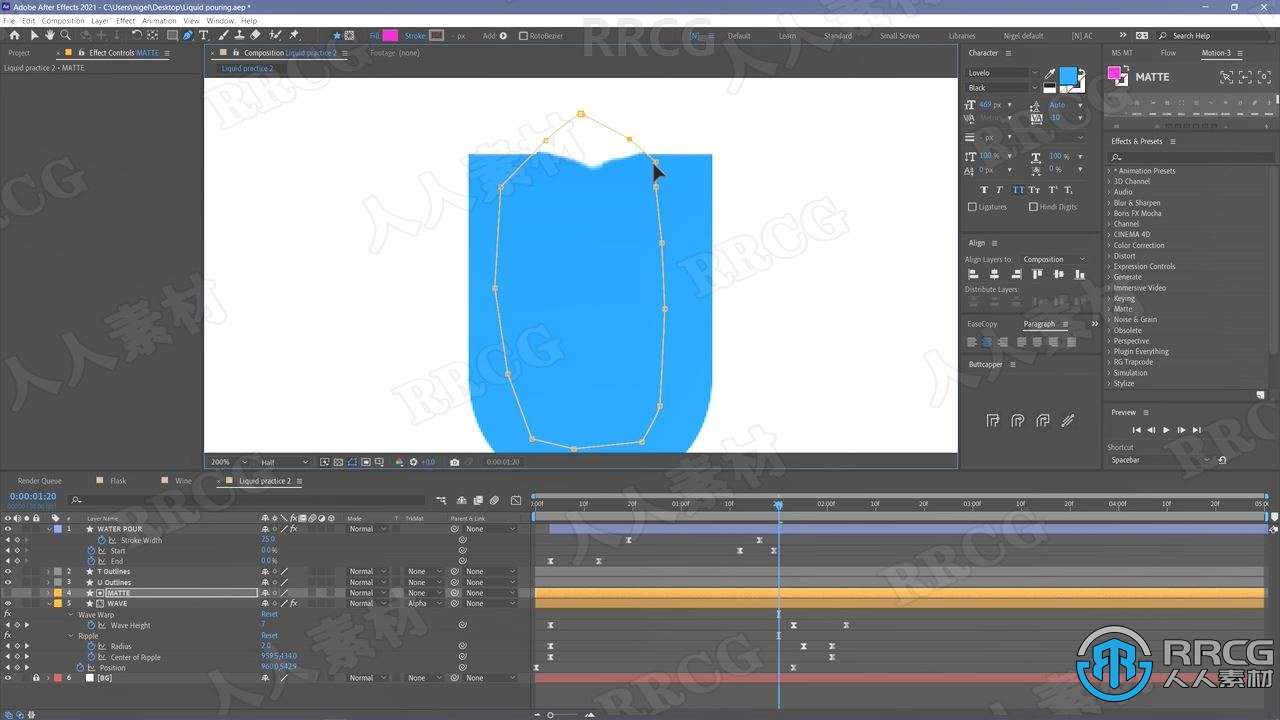Select the Hand tool

49,35
